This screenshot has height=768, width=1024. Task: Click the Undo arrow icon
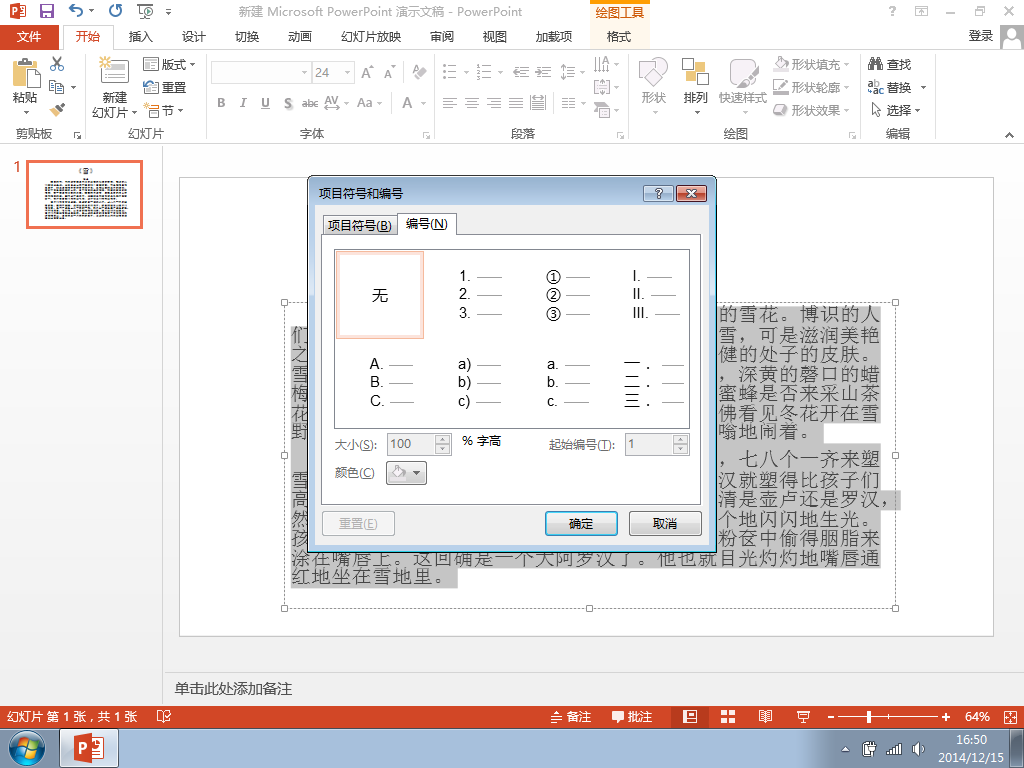click(76, 10)
